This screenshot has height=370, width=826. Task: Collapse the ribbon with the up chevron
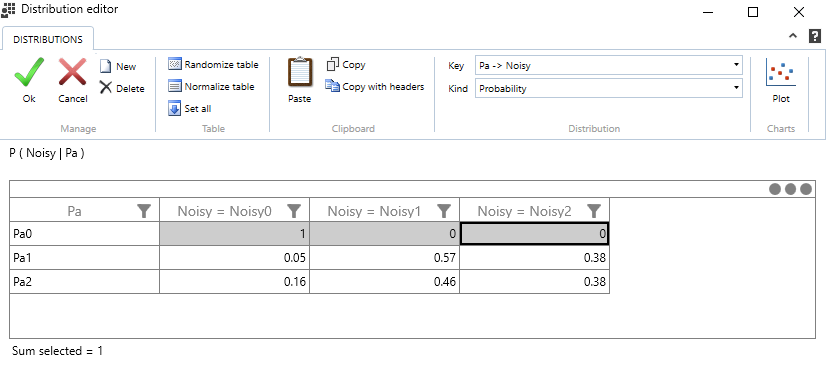793,36
